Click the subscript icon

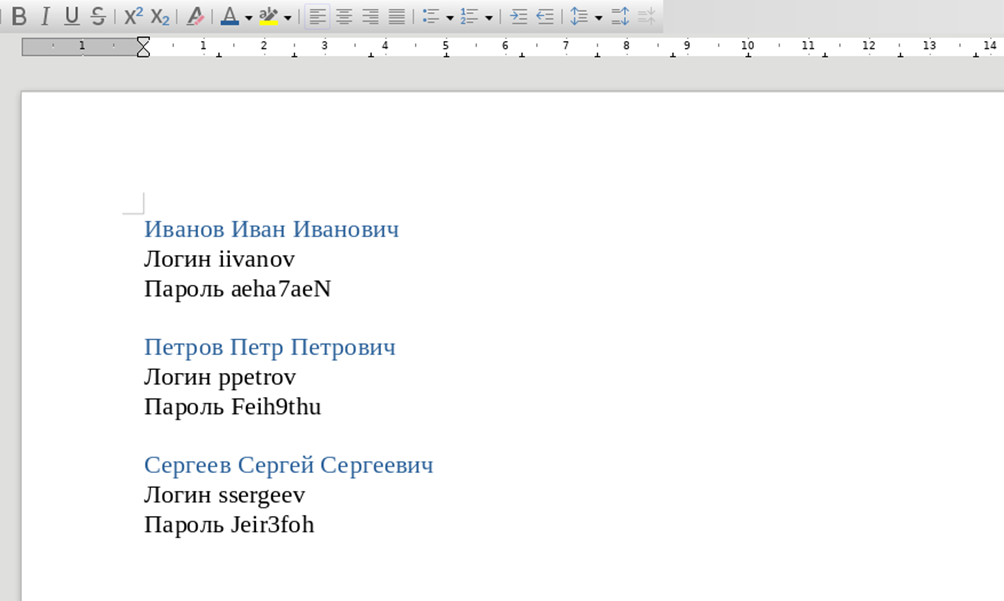pos(160,17)
